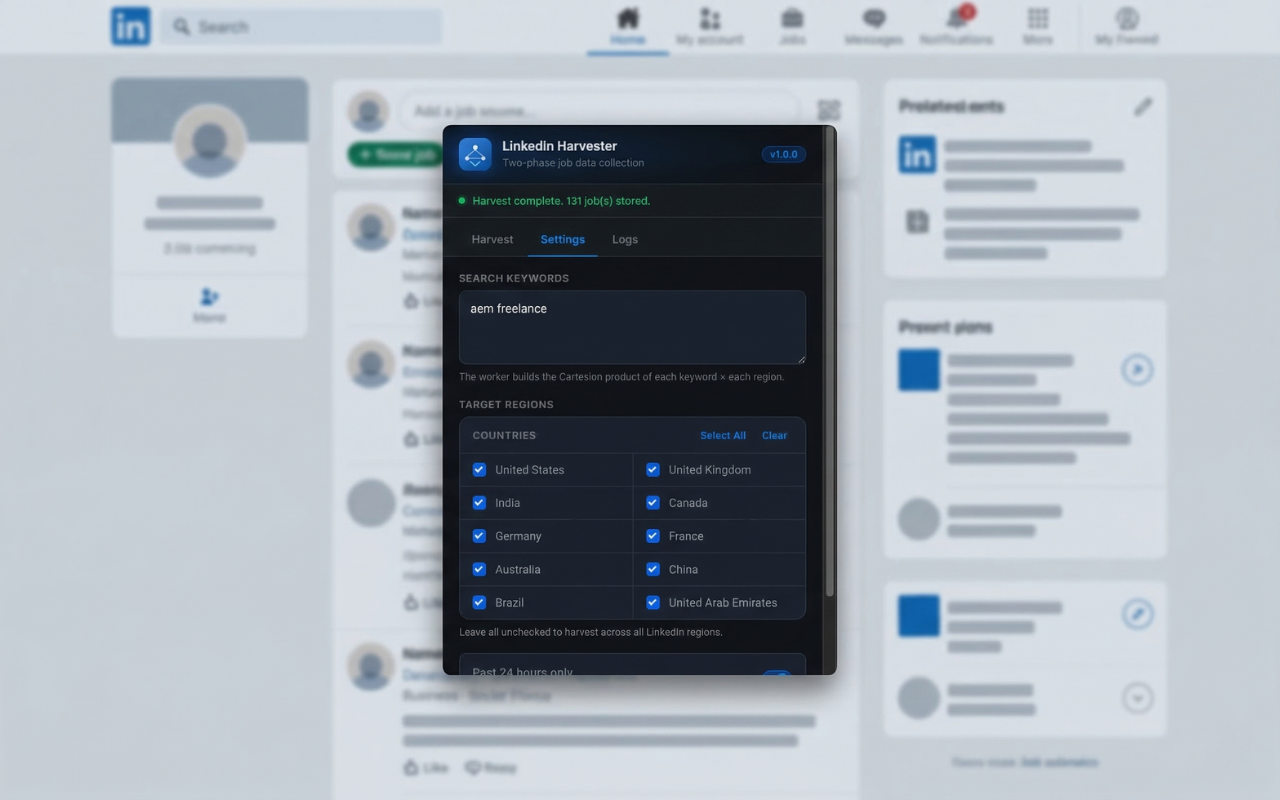This screenshot has height=800, width=1280.
Task: Click the 'LinkedIn Harvester' title text
Action: coord(560,146)
